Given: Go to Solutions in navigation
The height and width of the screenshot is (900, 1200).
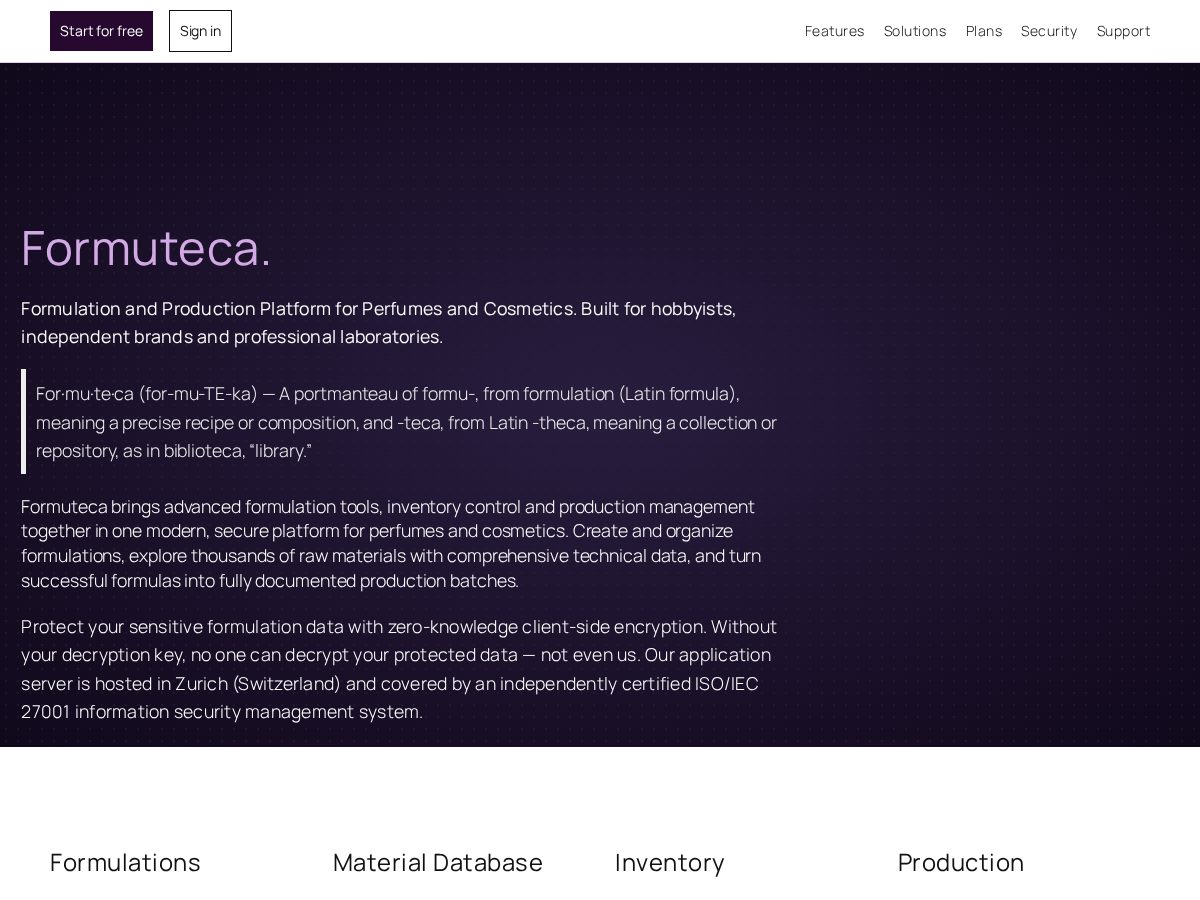Looking at the screenshot, I should pyautogui.click(x=915, y=31).
